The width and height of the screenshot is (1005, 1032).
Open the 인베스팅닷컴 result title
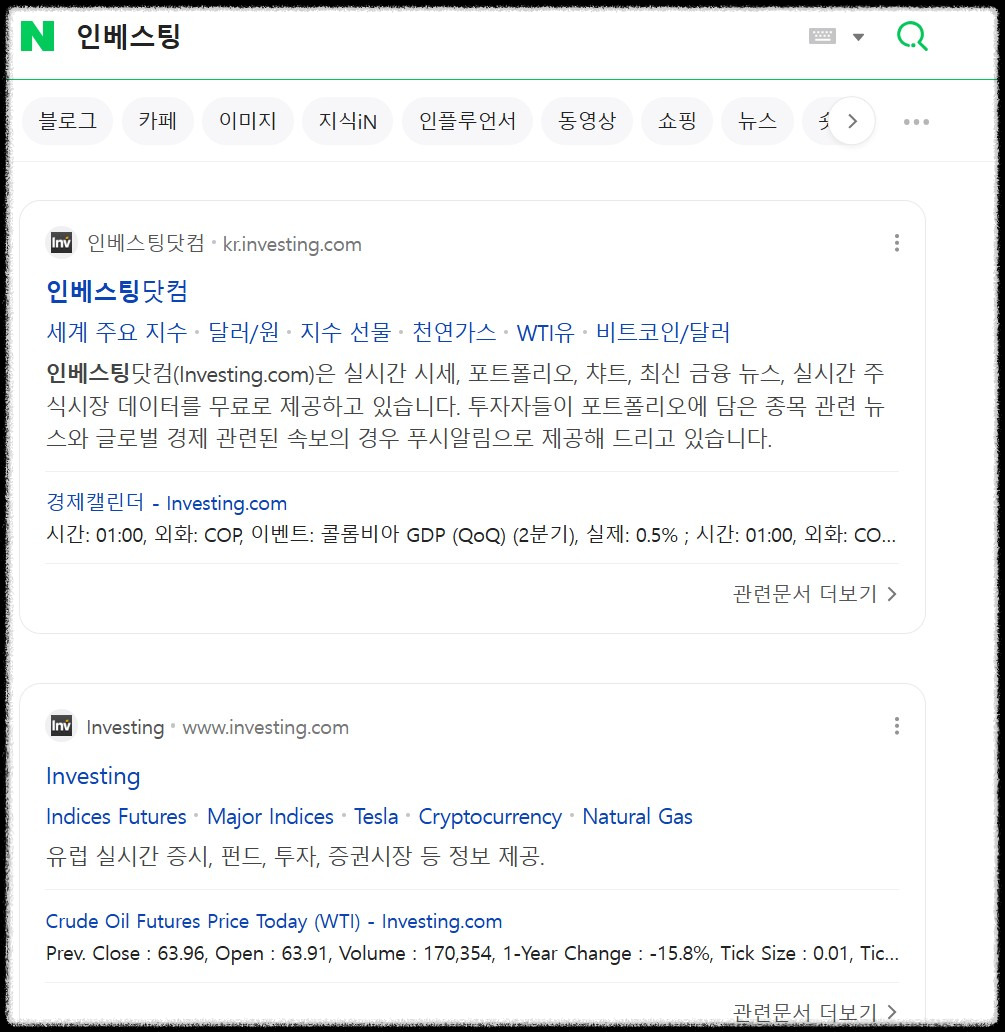(x=117, y=291)
